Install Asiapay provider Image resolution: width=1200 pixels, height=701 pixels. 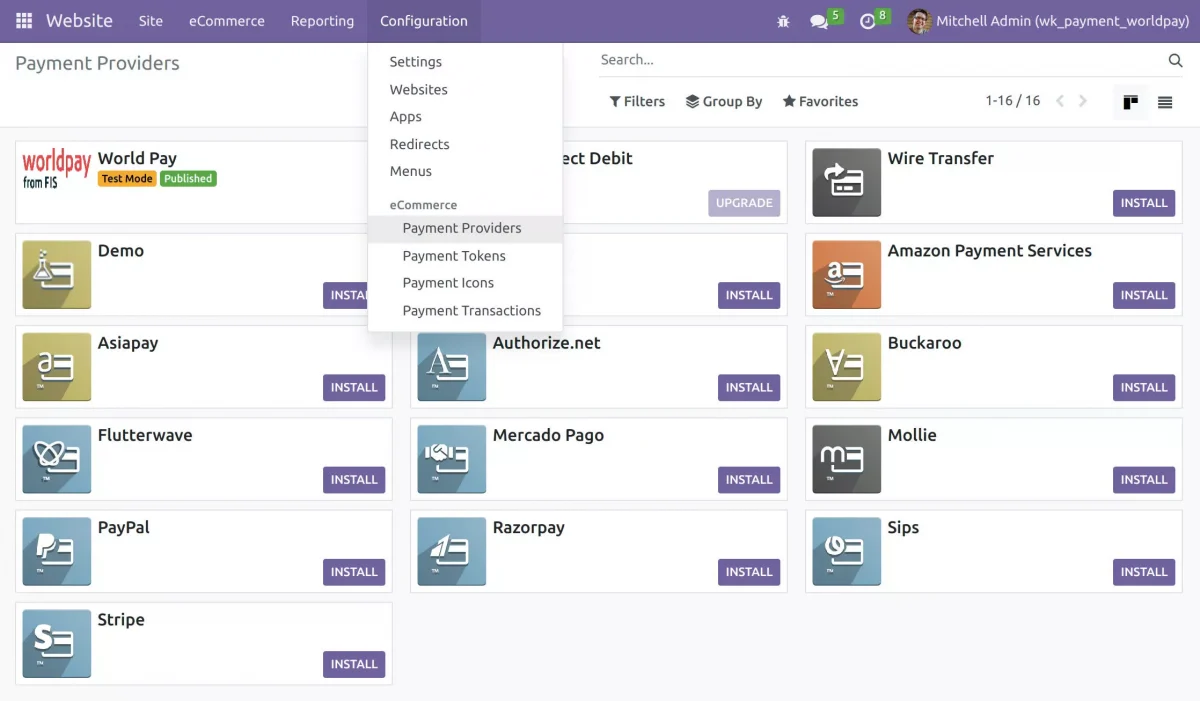coord(354,387)
